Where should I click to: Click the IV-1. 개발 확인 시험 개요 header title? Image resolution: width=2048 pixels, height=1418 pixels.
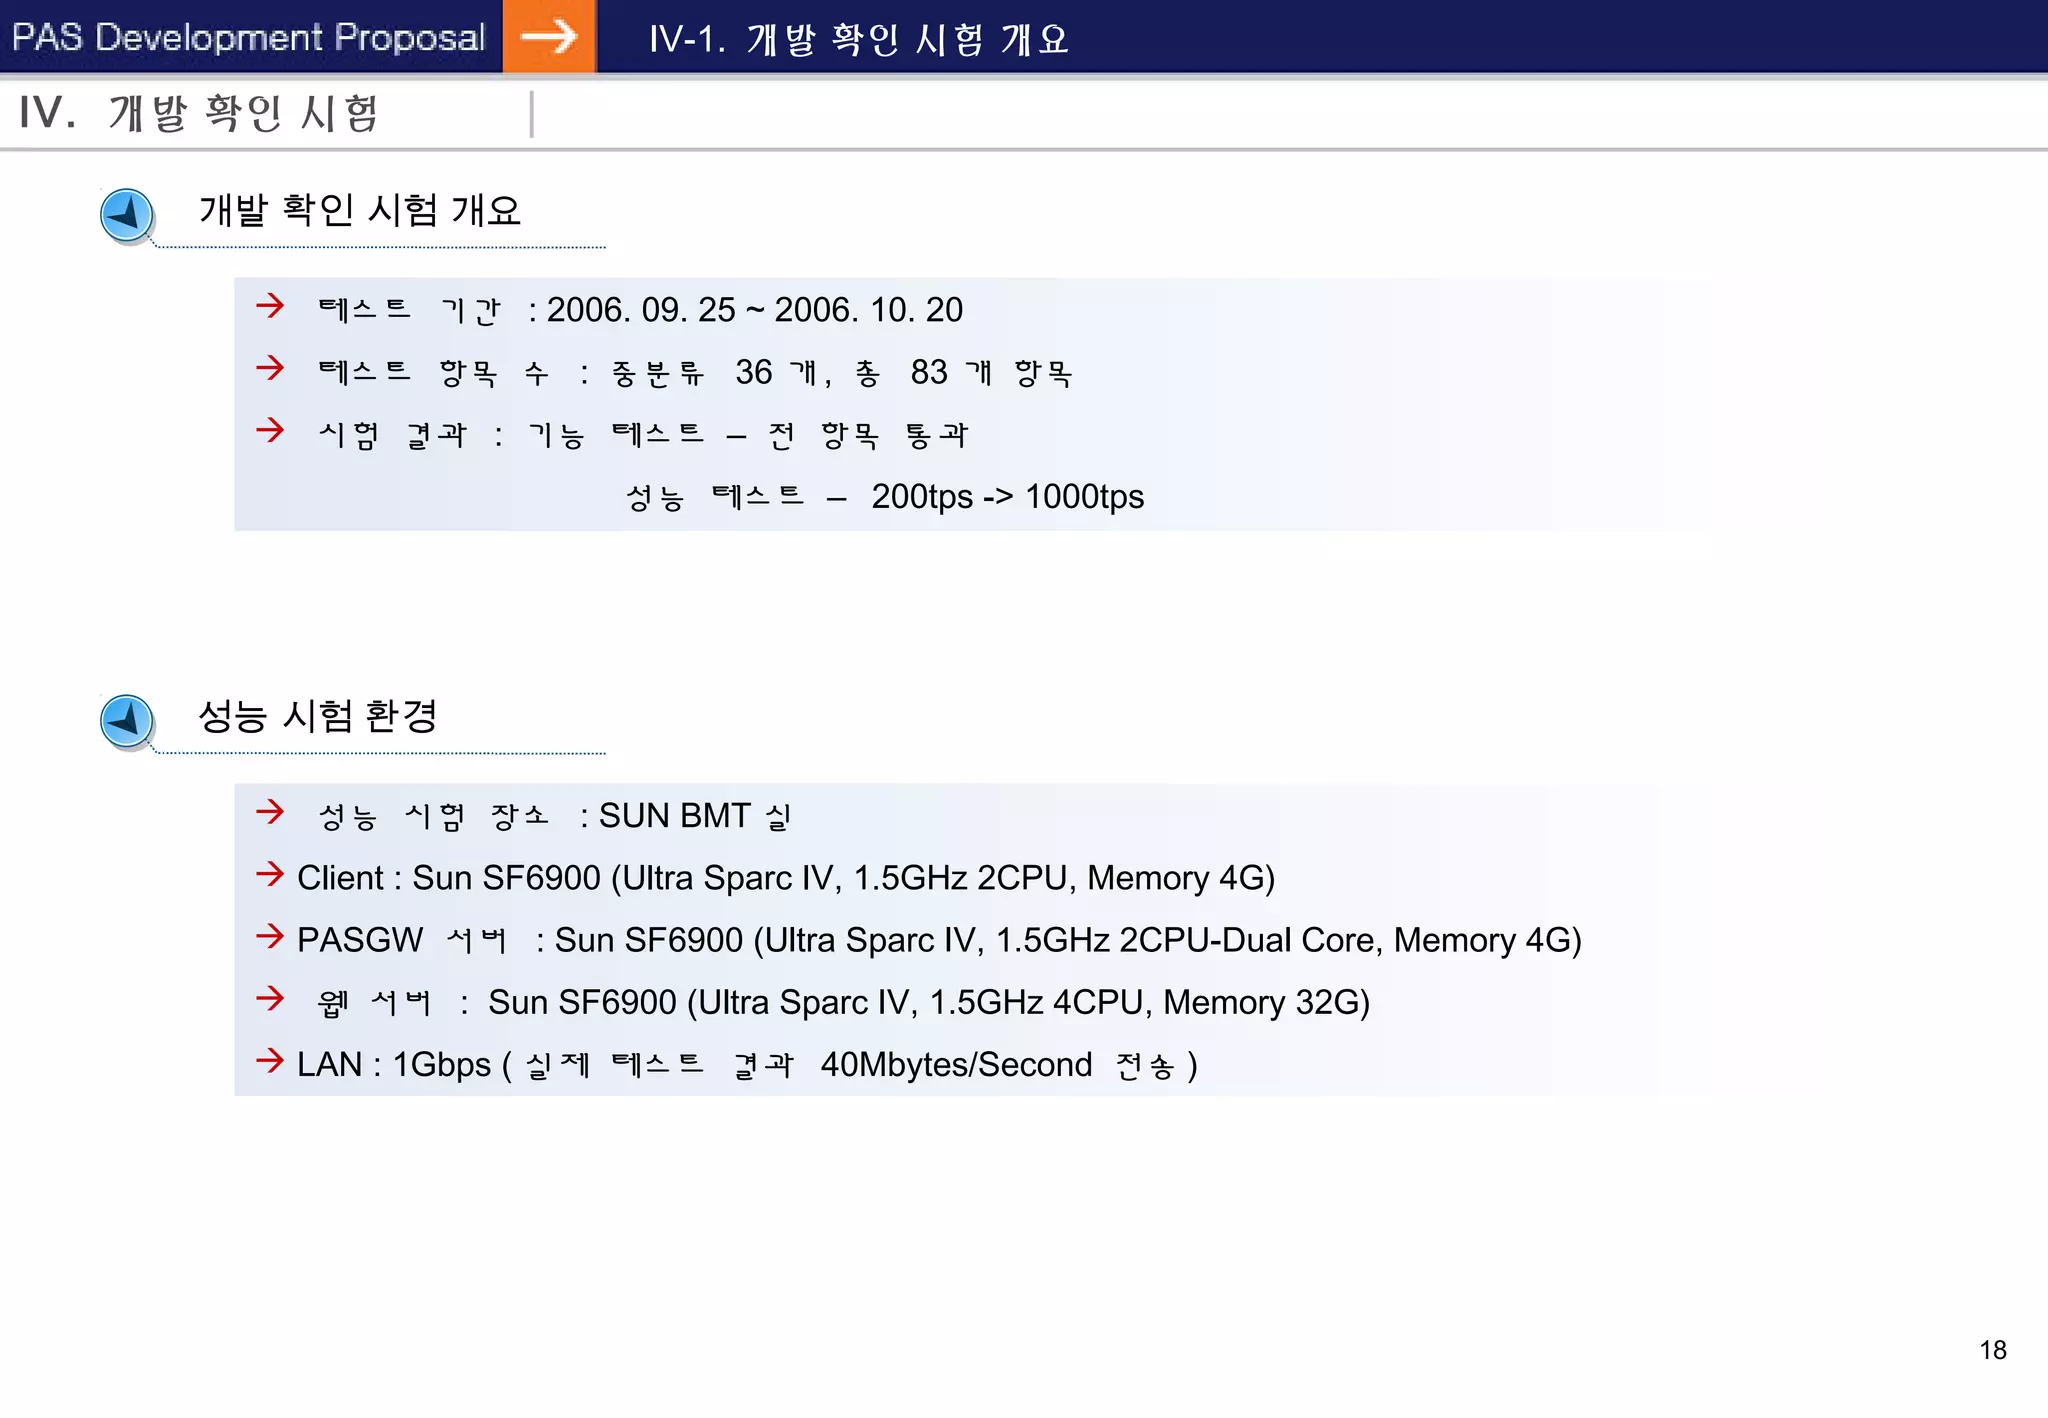[859, 39]
